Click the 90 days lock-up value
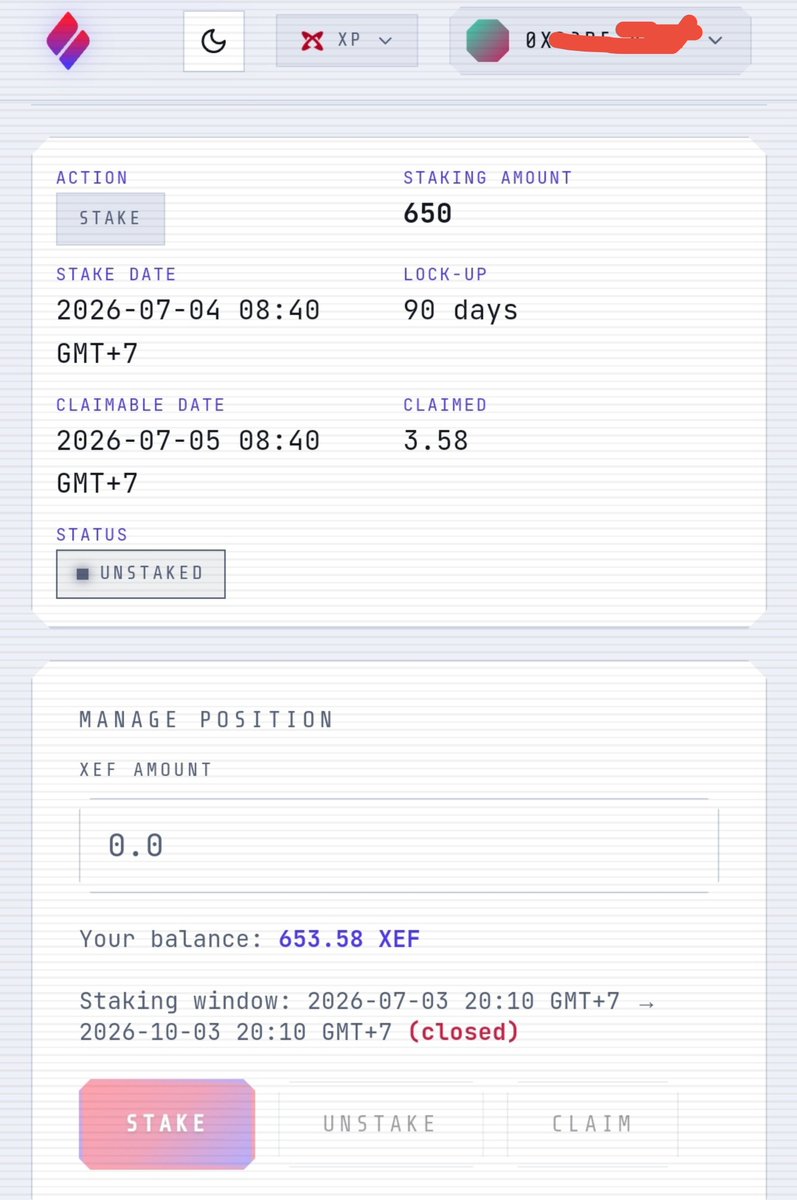 coord(461,310)
